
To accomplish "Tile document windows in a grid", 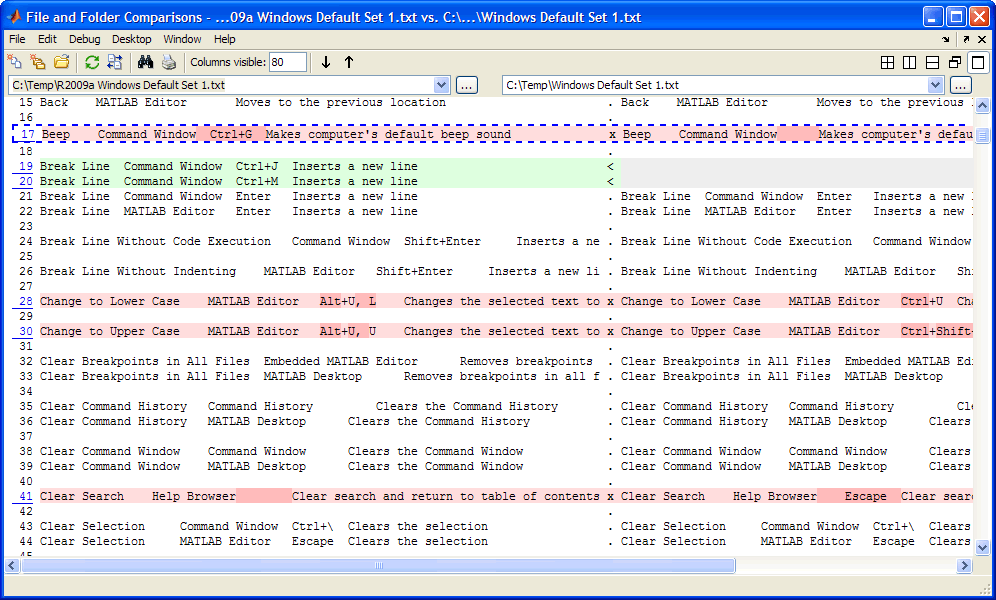I will pos(887,62).
